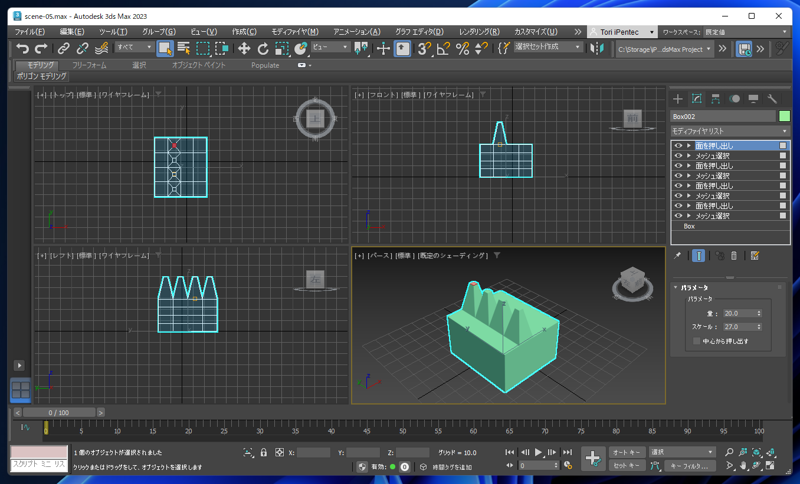Viewport: 800px width, 484px height.
Task: Click the Play Animation button
Action: 538,452
